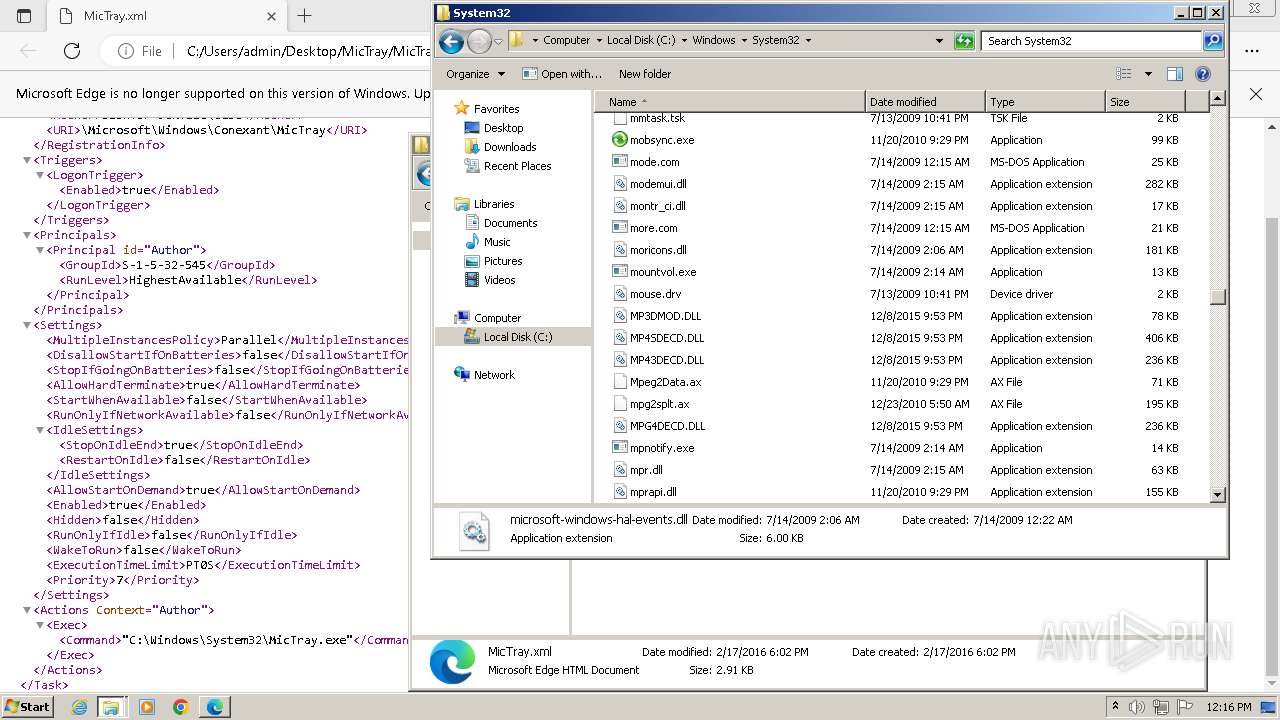Viewport: 1280px width, 720px height.
Task: Click the Windows Start button
Action: coord(27,706)
